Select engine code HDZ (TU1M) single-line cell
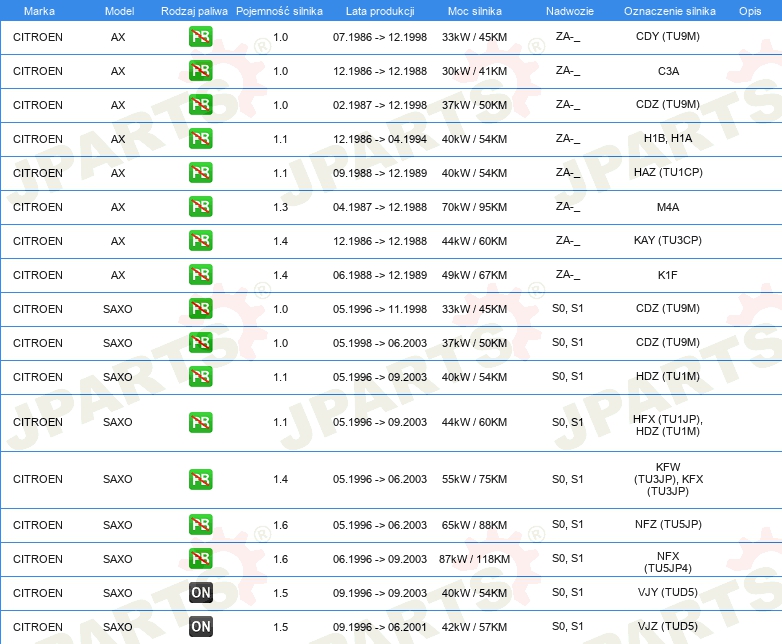782x644 pixels. pyautogui.click(x=668, y=376)
